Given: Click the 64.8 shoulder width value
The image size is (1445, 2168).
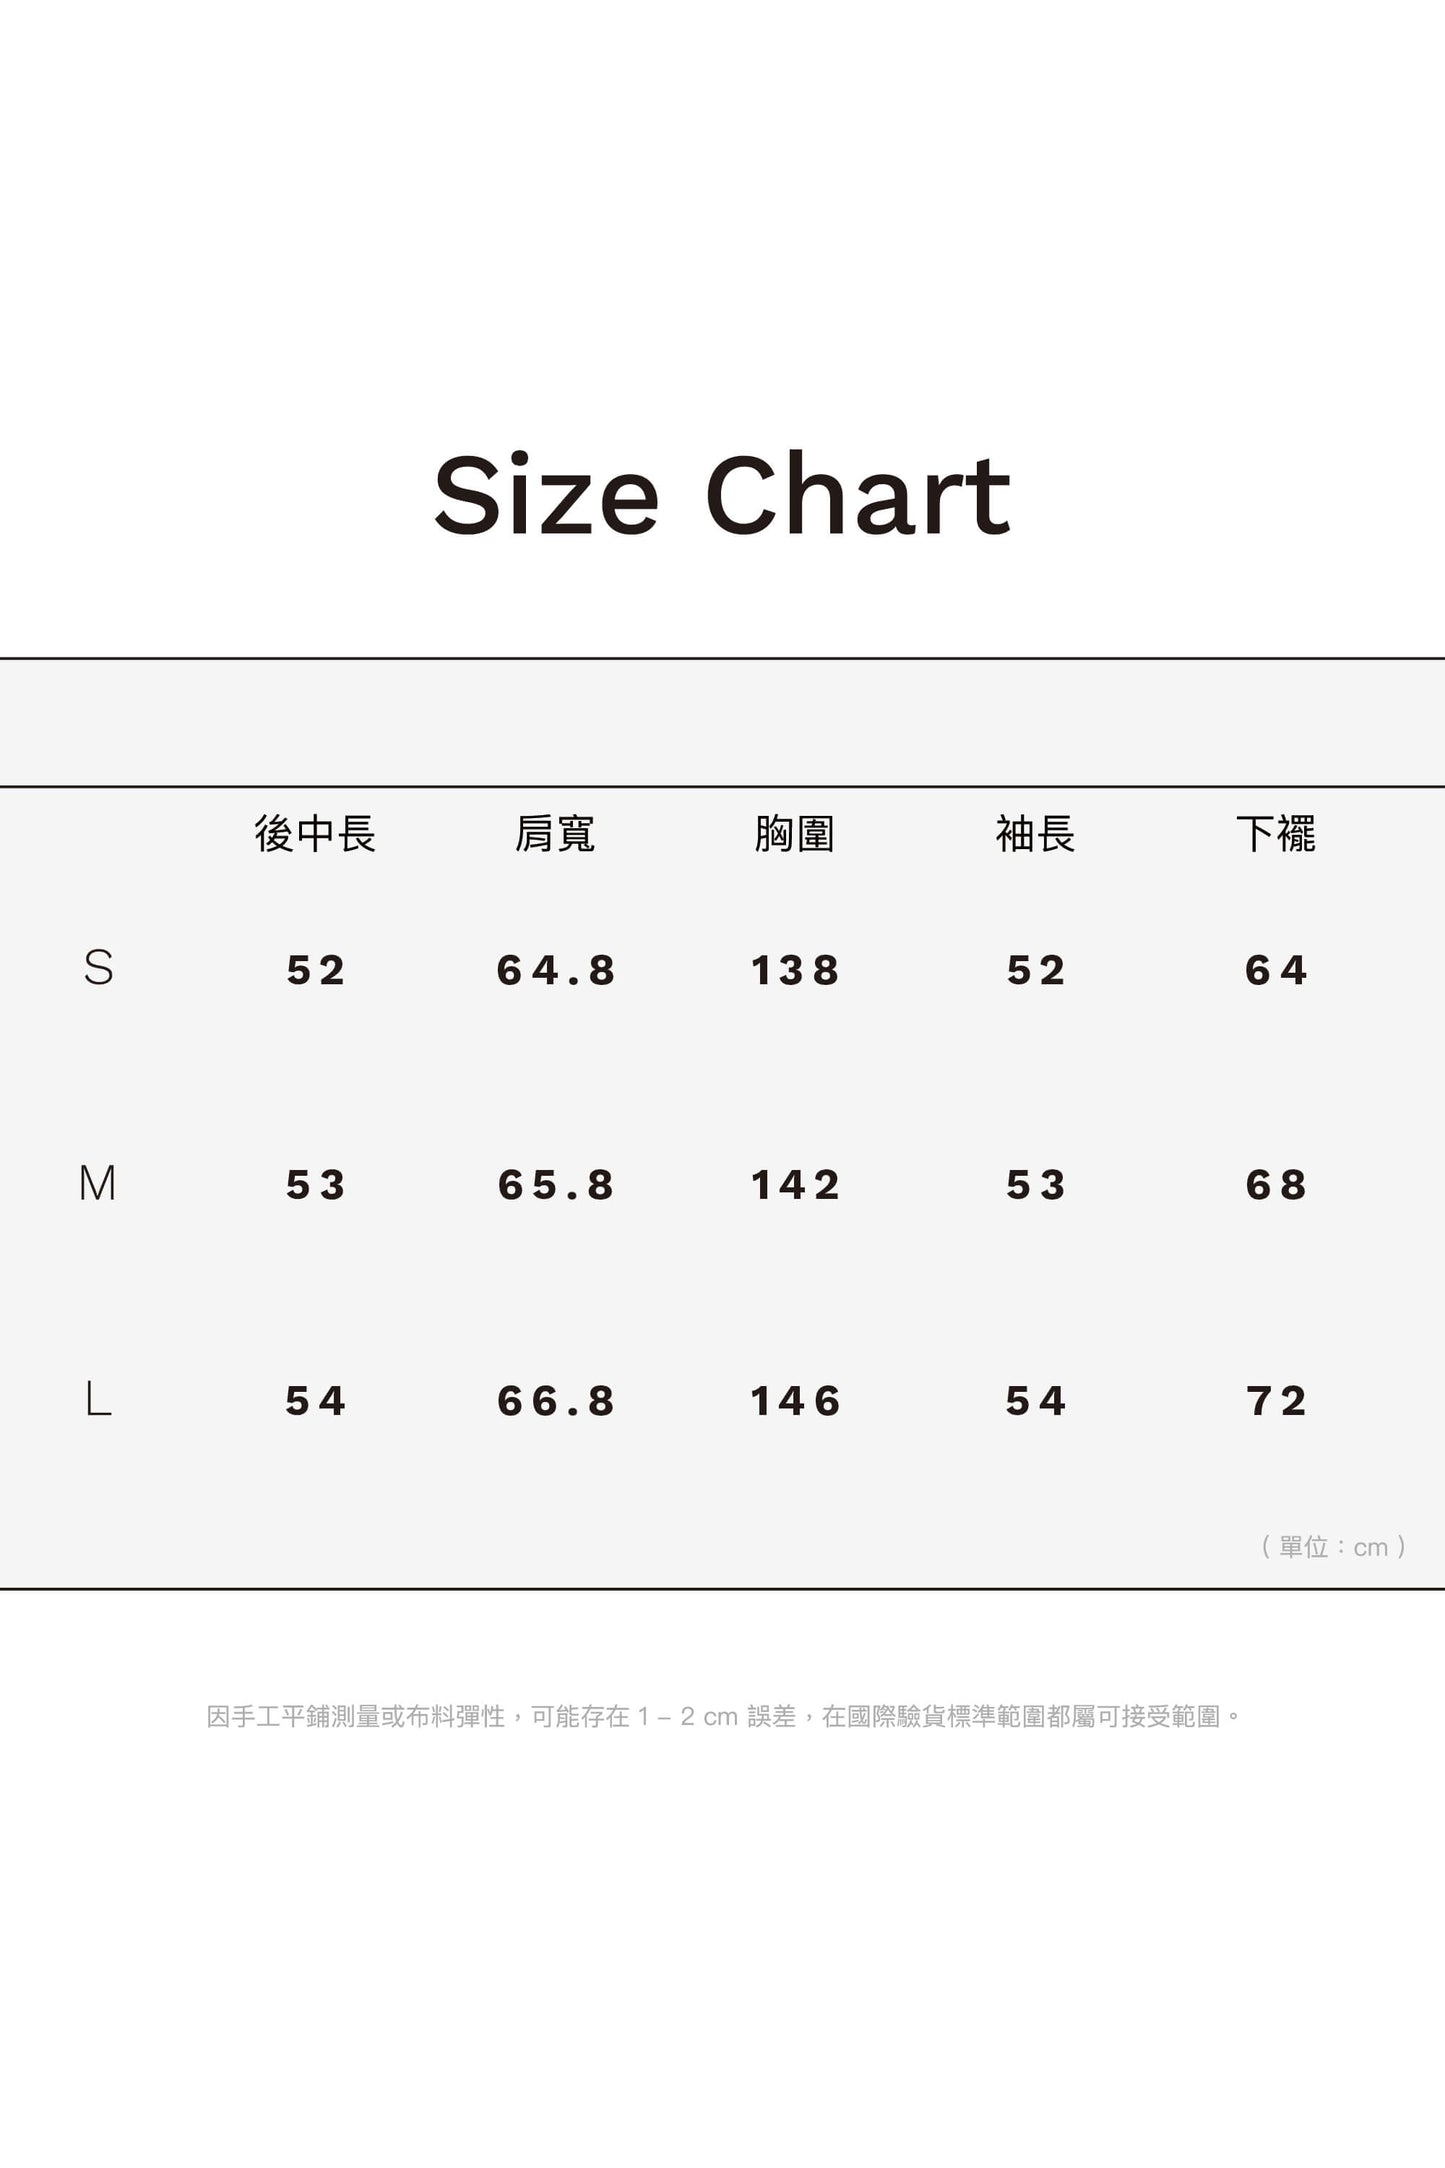Looking at the screenshot, I should (x=556, y=971).
